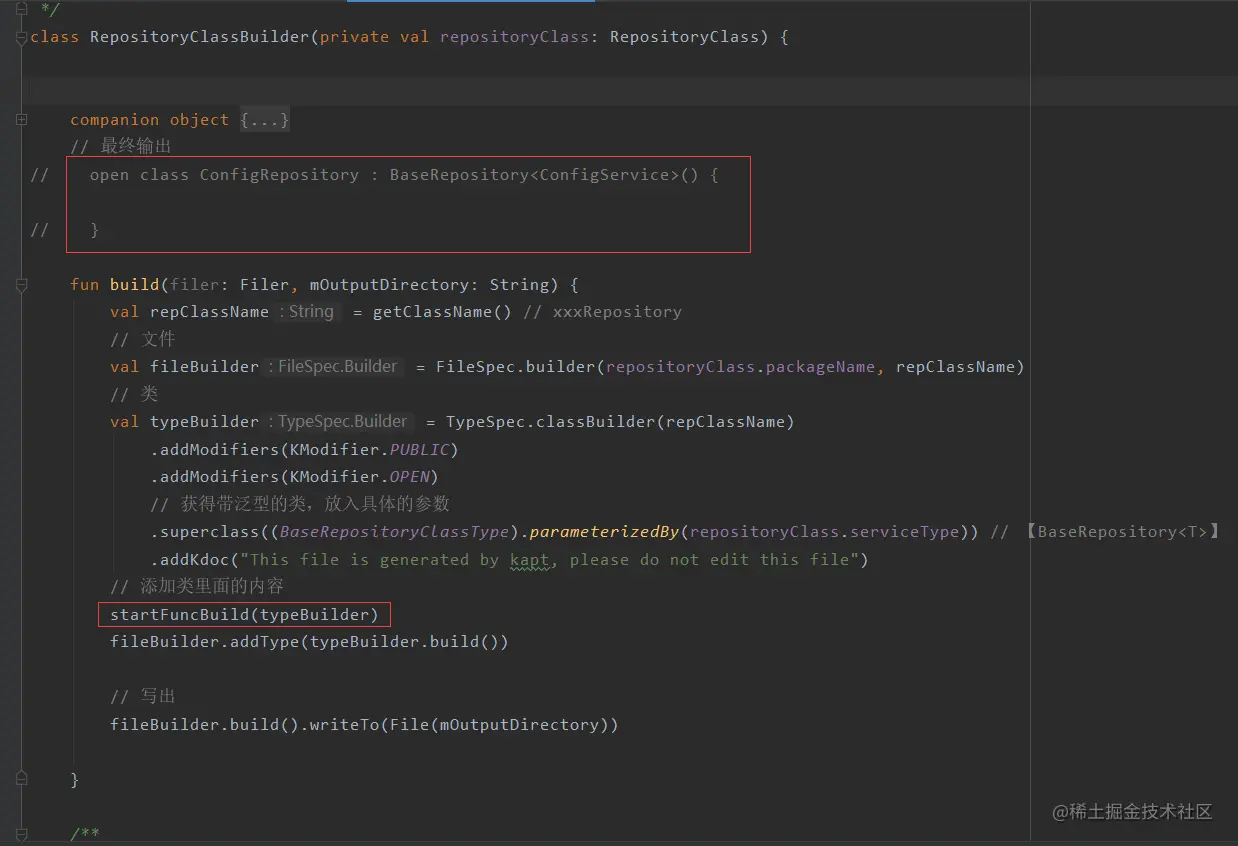Click the private keyword in the constructor
This screenshot has width=1238, height=846.
354,37
